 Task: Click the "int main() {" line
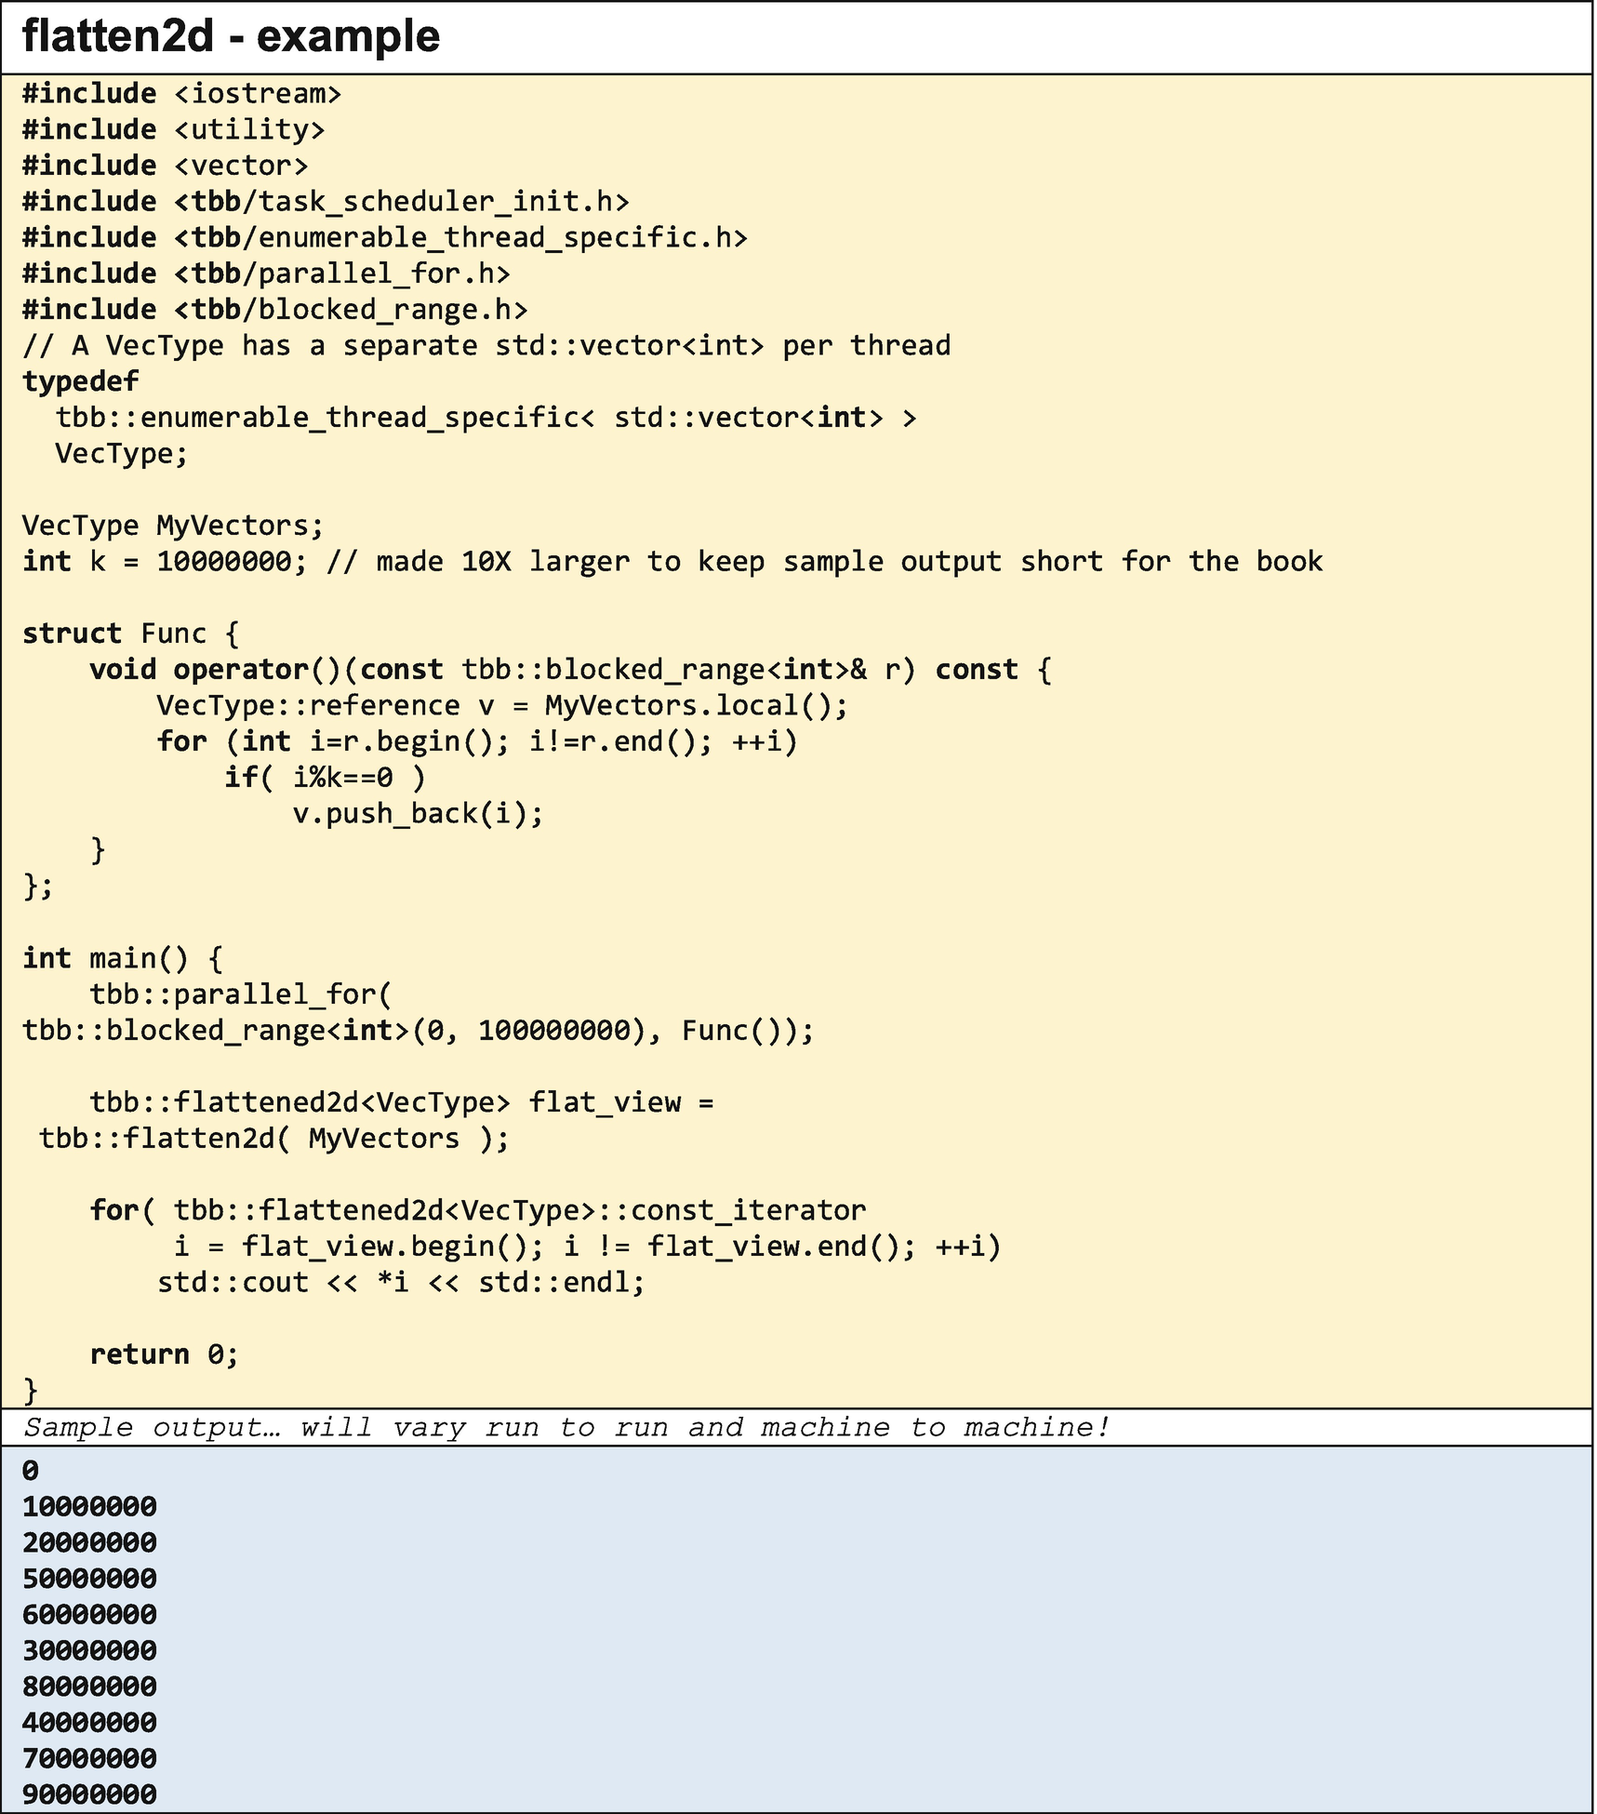click(123, 958)
